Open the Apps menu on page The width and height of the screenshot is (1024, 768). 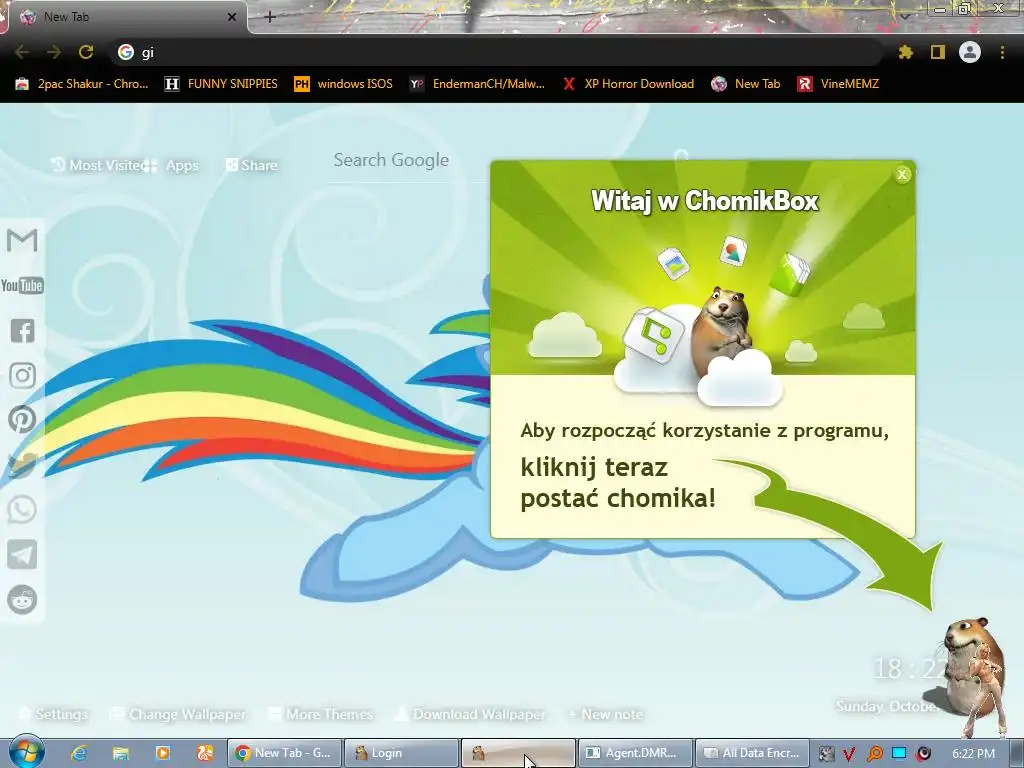(174, 165)
